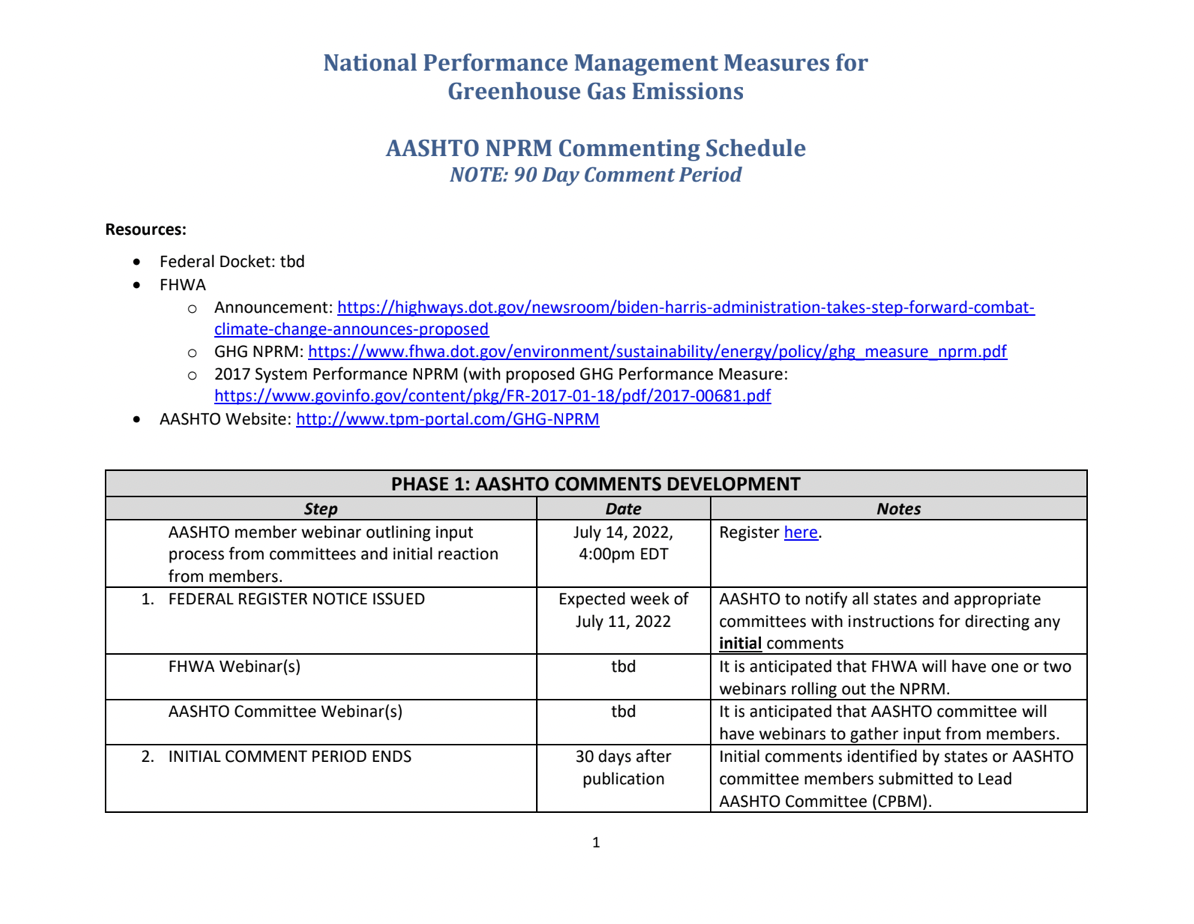This screenshot has width=1194, height=924.
Task: Click note 'have webinars to gather input from members.'
Action: (889, 734)
